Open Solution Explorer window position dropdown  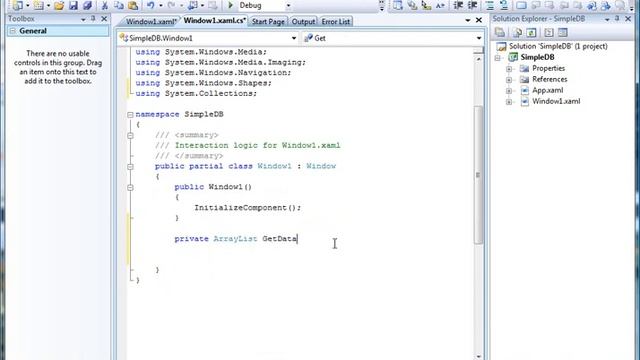(x=607, y=19)
